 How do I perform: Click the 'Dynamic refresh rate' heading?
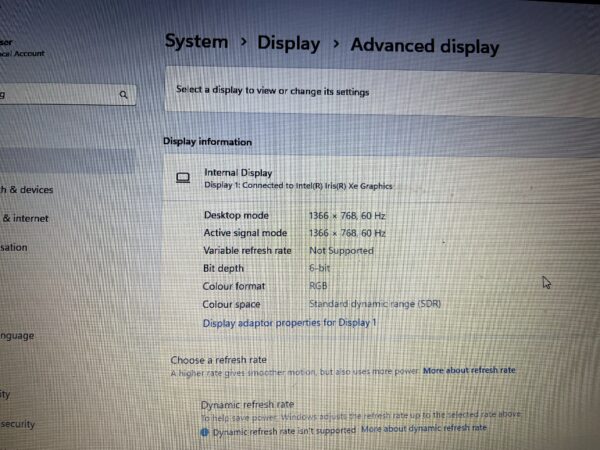coord(247,404)
